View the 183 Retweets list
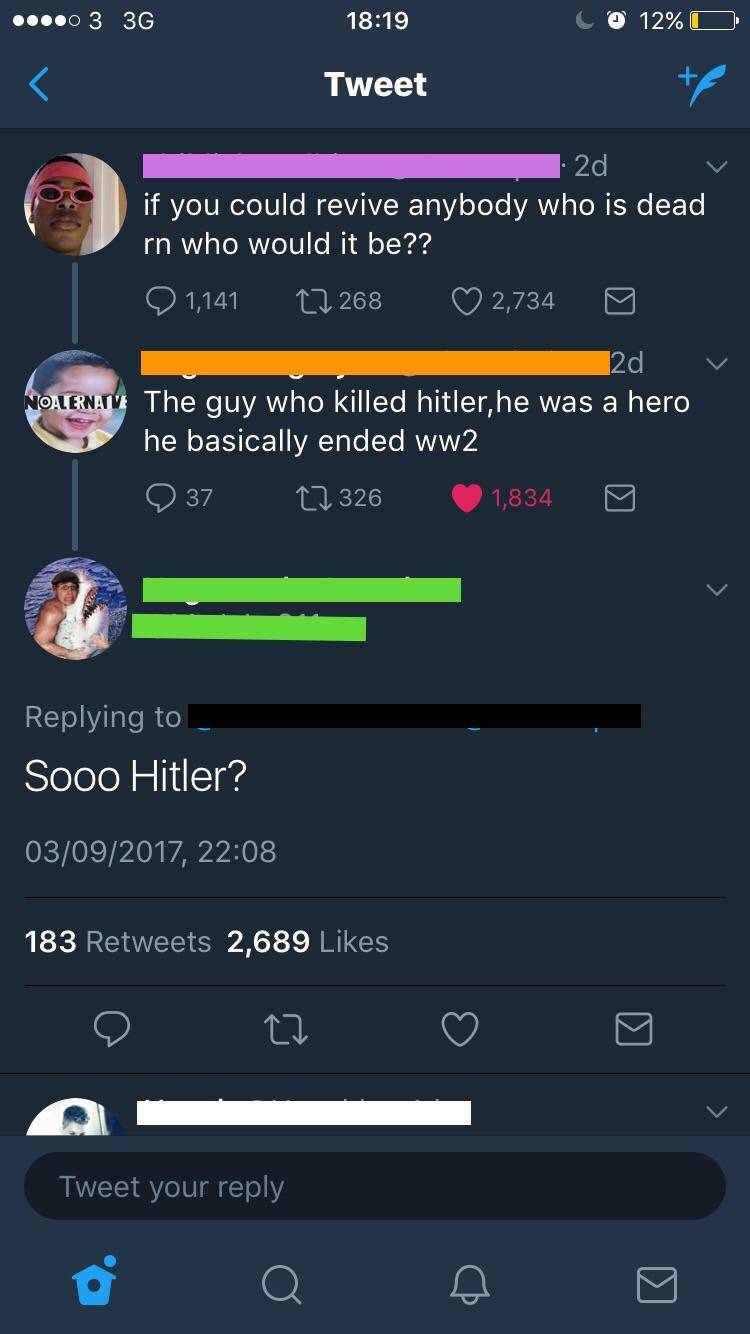Screen dimensions: 750x1334 (118, 941)
